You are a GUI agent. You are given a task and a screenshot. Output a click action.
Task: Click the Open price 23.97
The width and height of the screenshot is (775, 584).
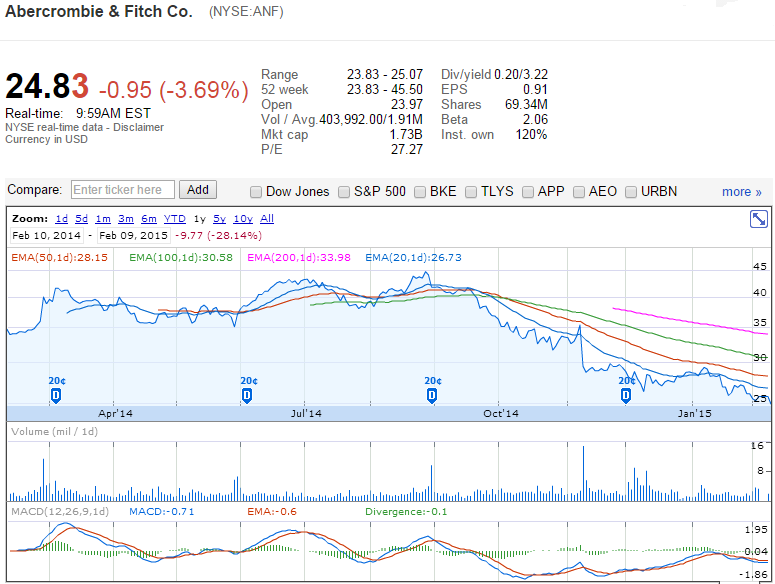[407, 105]
